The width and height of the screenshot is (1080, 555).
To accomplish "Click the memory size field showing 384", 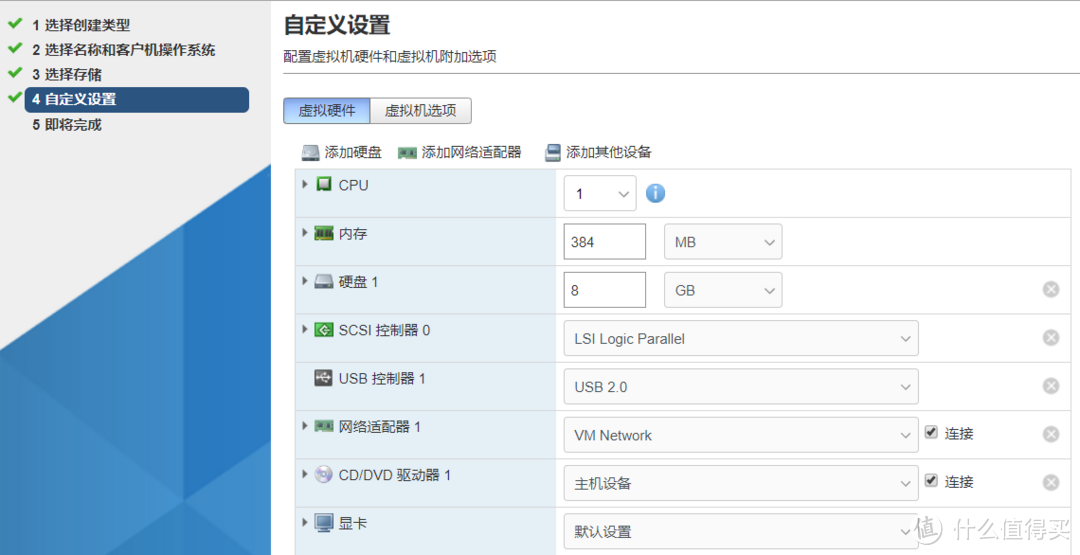I will pos(605,242).
